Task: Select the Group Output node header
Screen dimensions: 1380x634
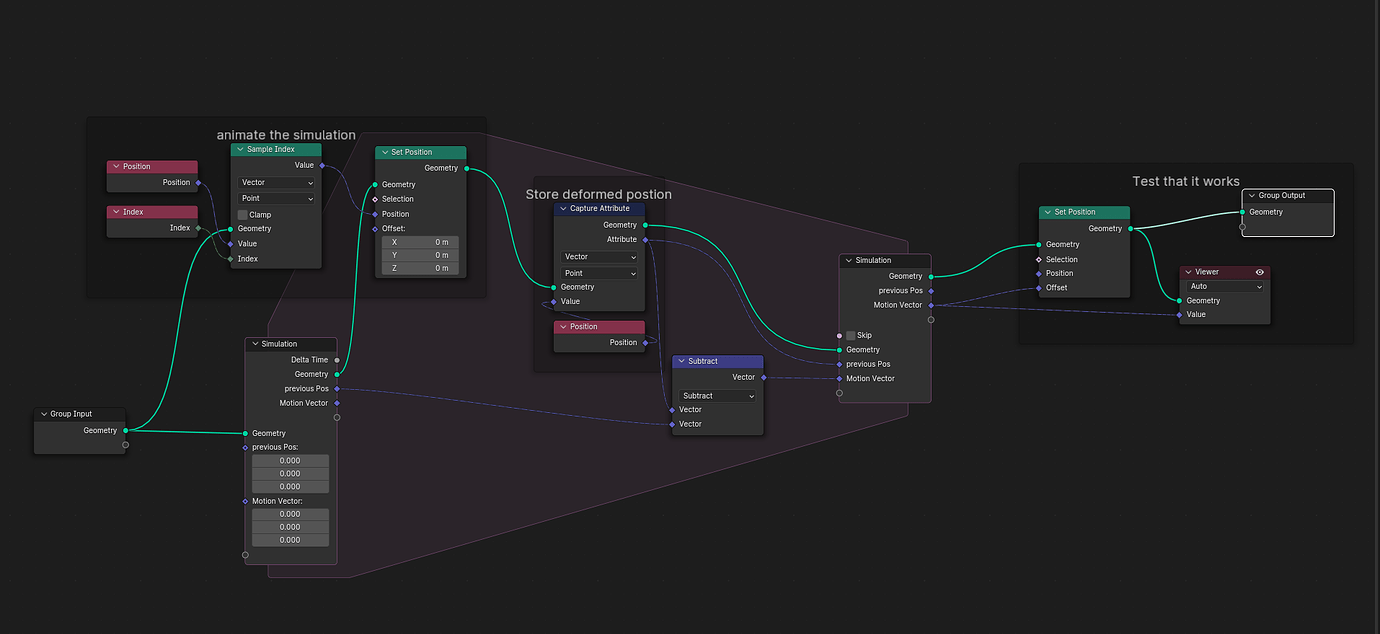Action: pos(1288,196)
